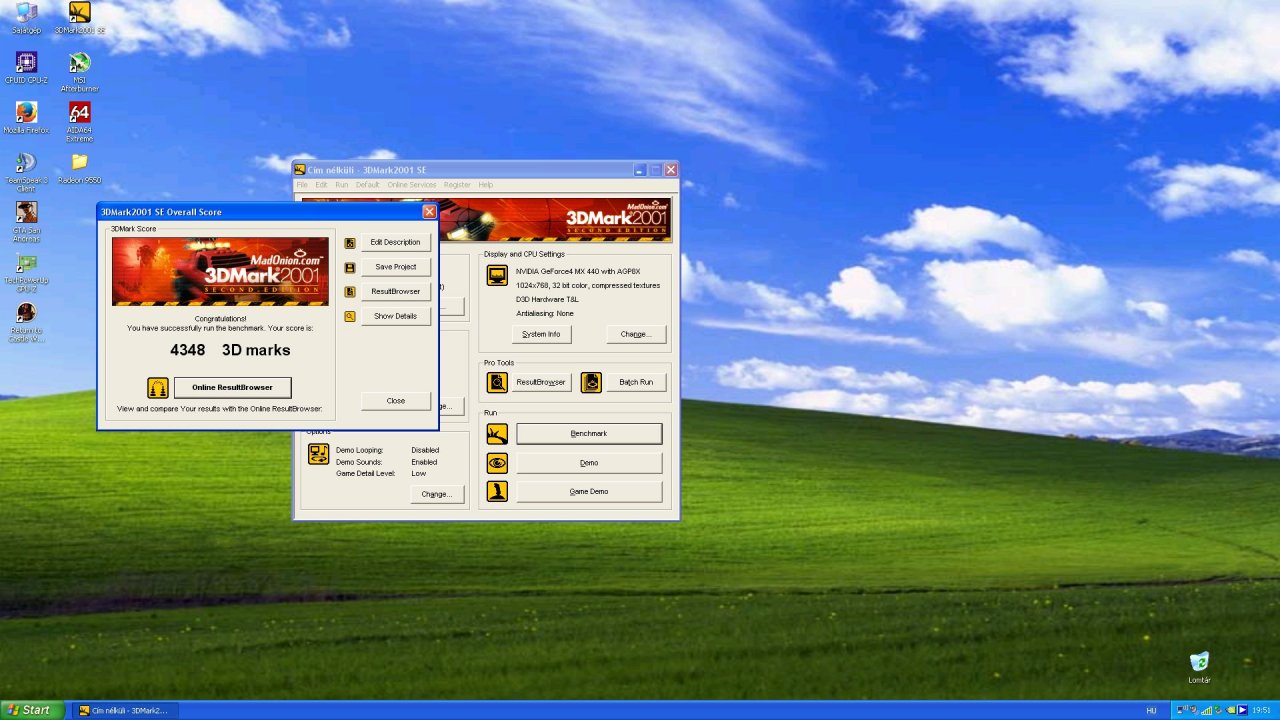Click the Online ResultBrowser yellow icon

point(158,388)
